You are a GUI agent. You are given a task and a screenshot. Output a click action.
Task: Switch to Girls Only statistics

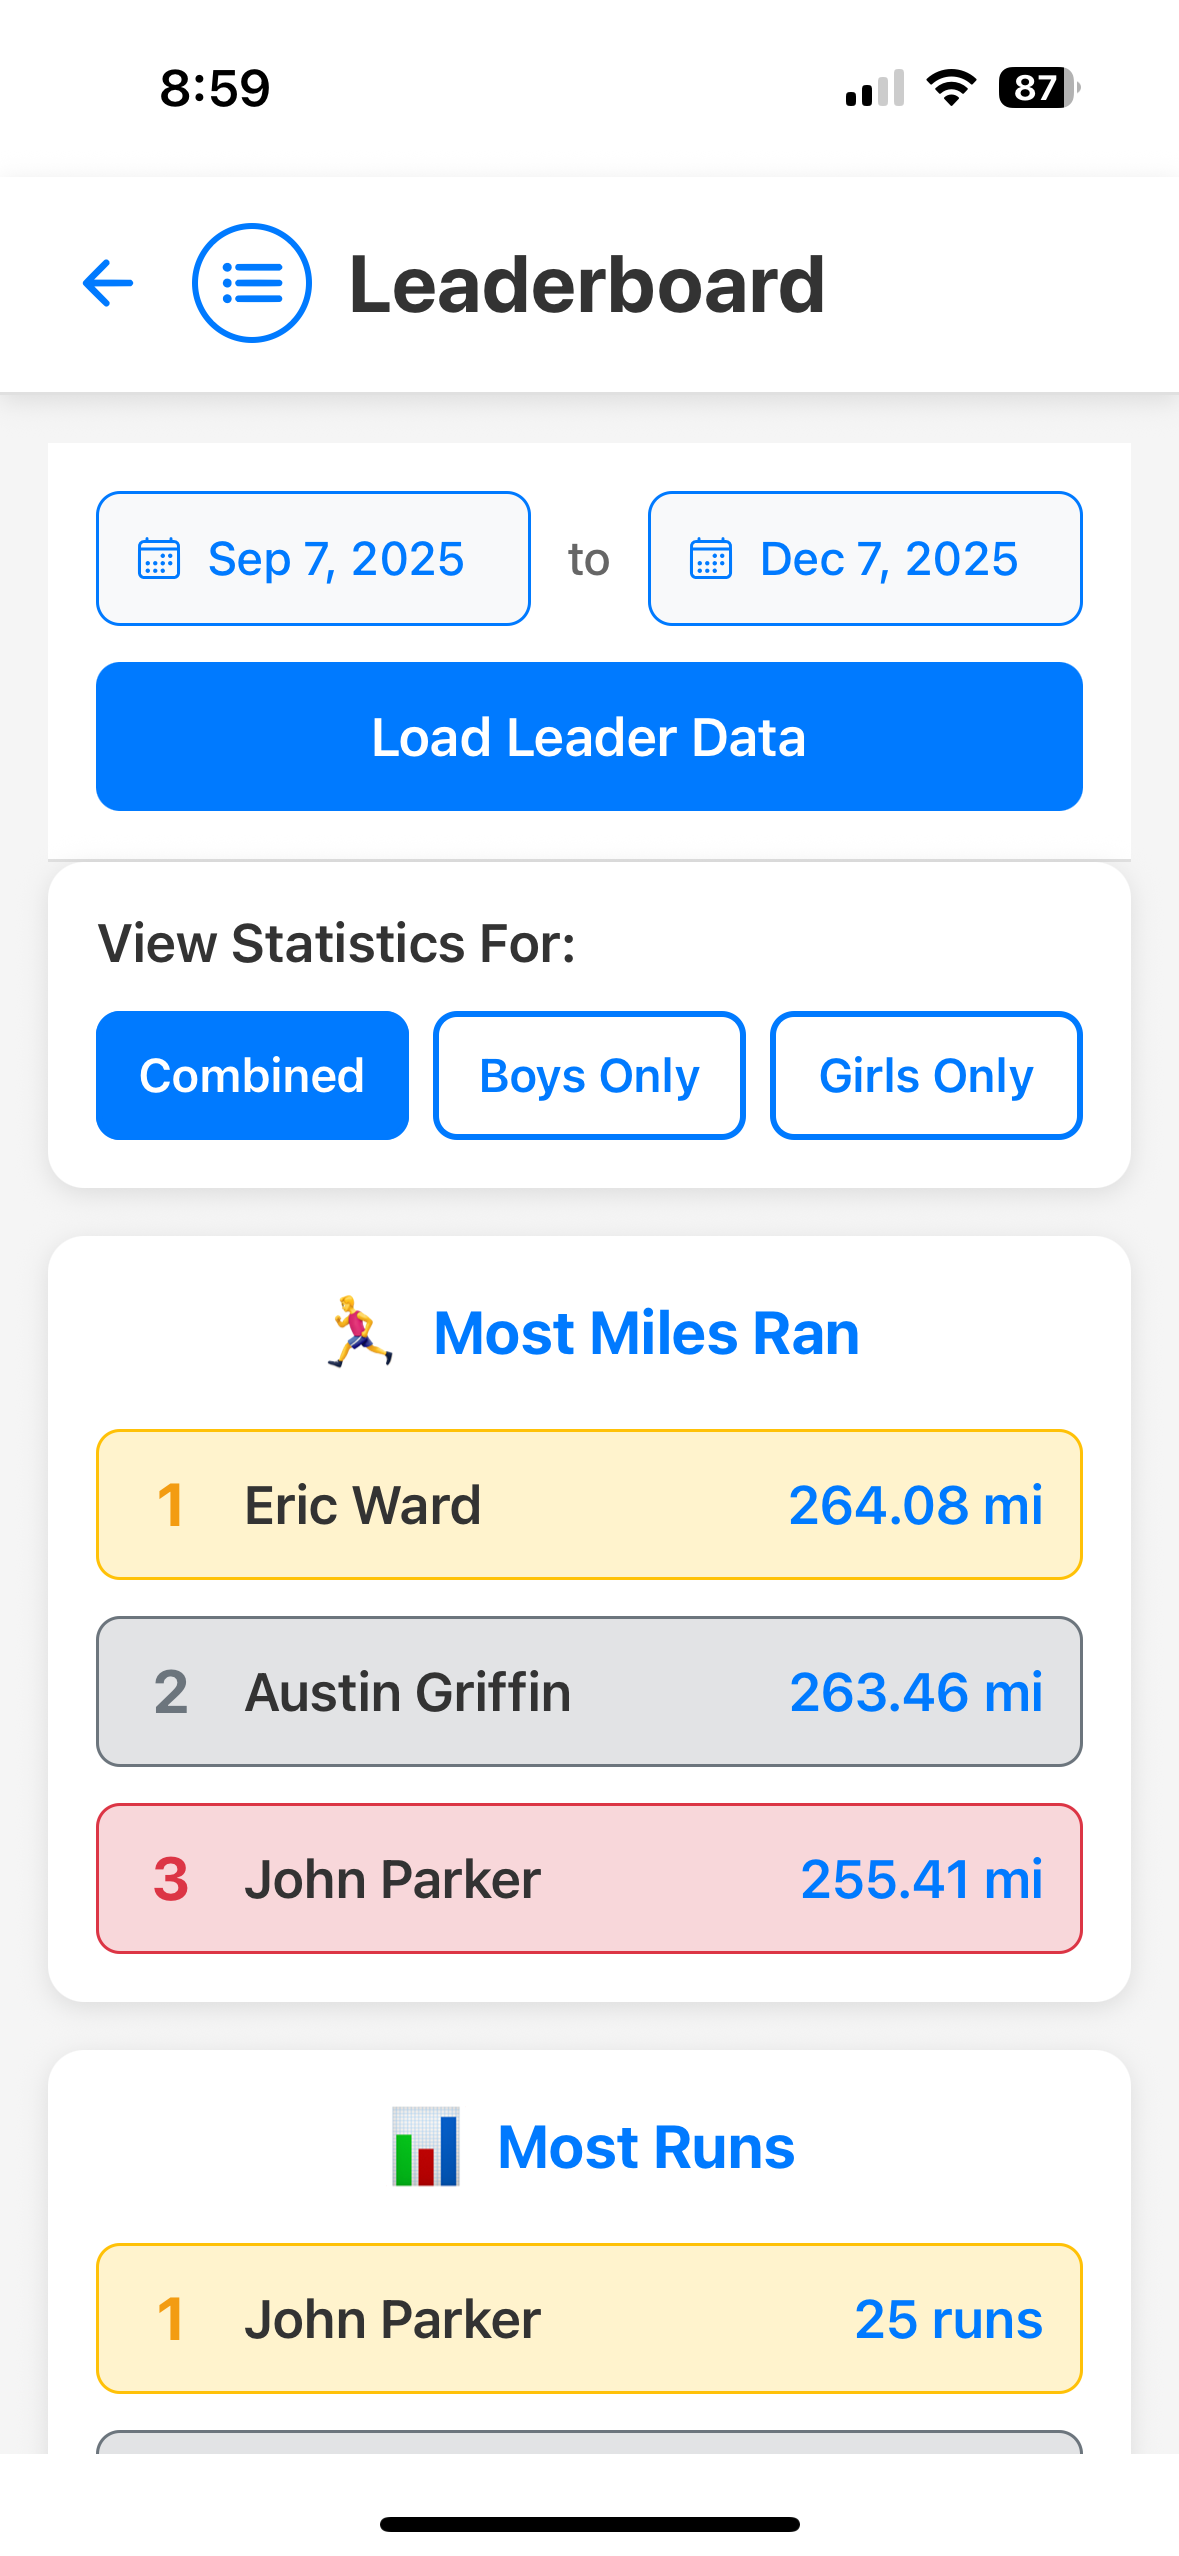pos(926,1076)
